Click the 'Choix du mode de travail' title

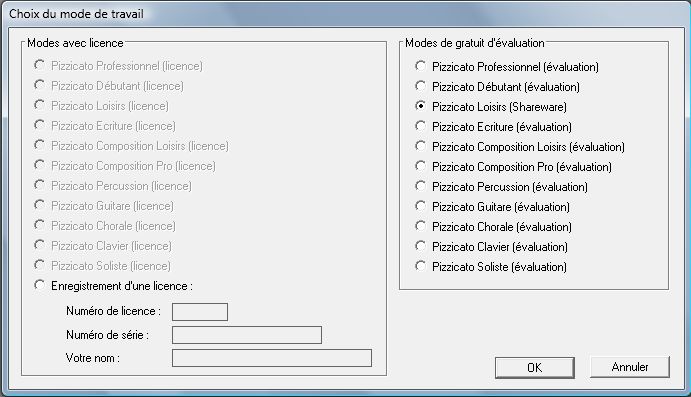tap(76, 14)
